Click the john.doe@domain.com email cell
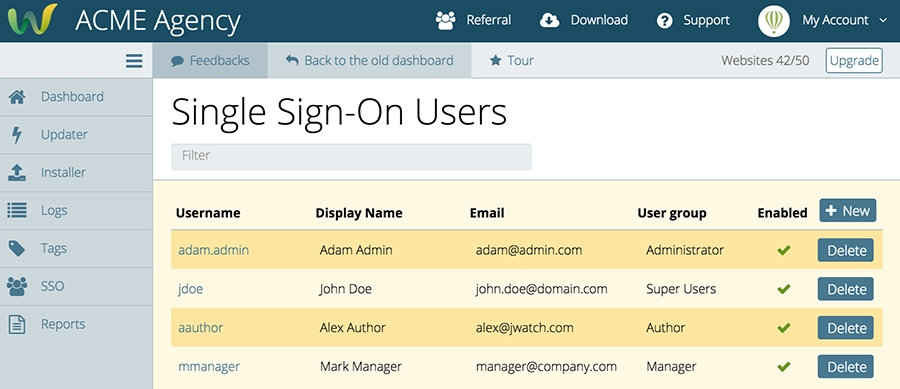 [541, 289]
